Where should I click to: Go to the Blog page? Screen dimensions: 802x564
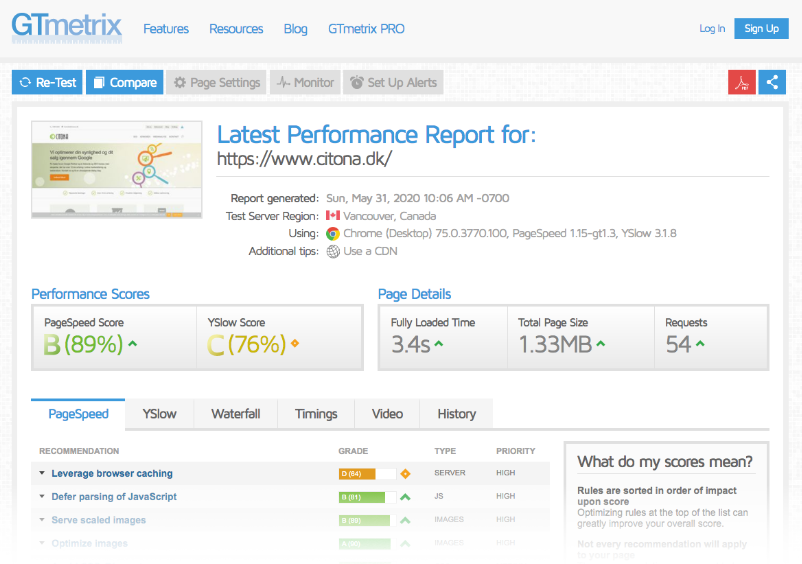296,29
